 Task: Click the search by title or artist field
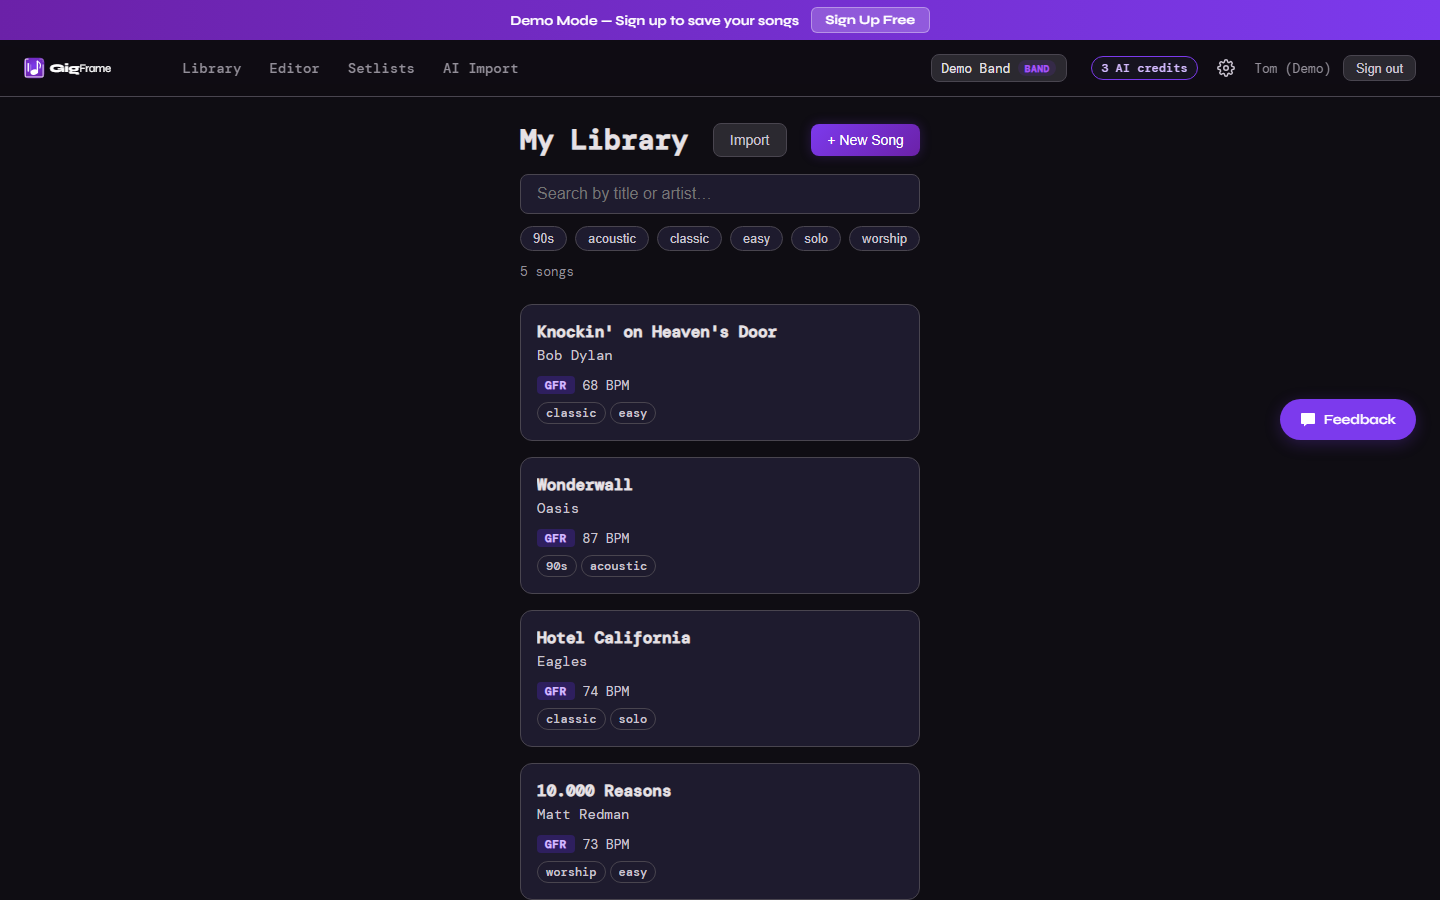point(719,194)
